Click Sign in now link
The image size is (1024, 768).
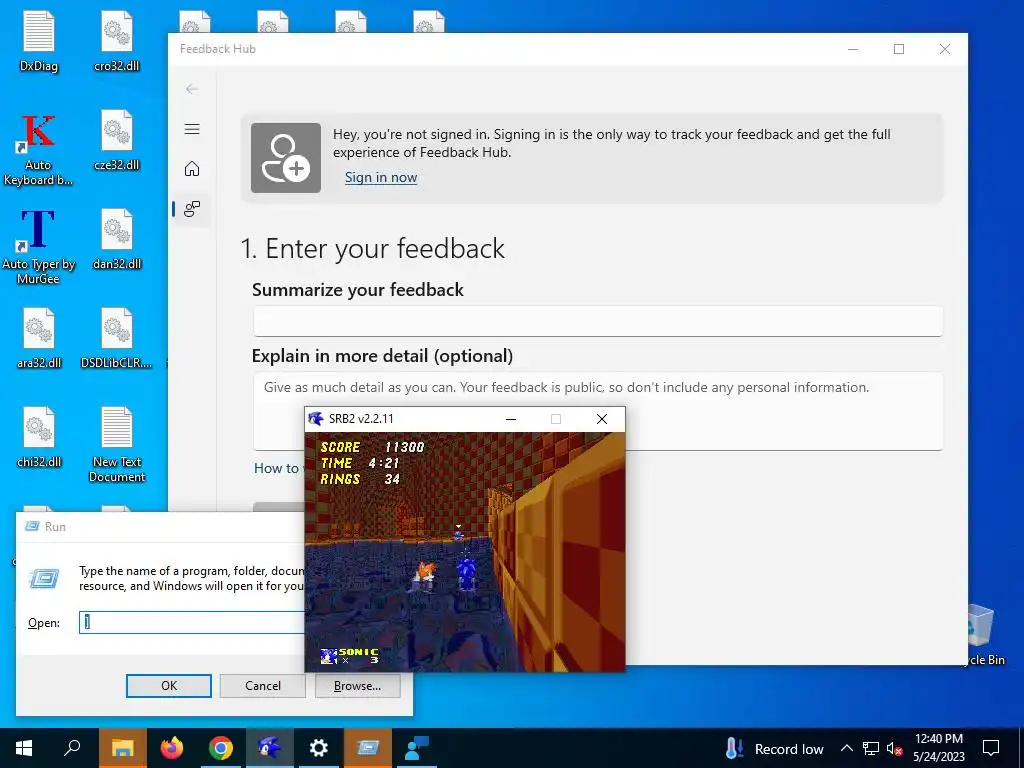tap(381, 177)
